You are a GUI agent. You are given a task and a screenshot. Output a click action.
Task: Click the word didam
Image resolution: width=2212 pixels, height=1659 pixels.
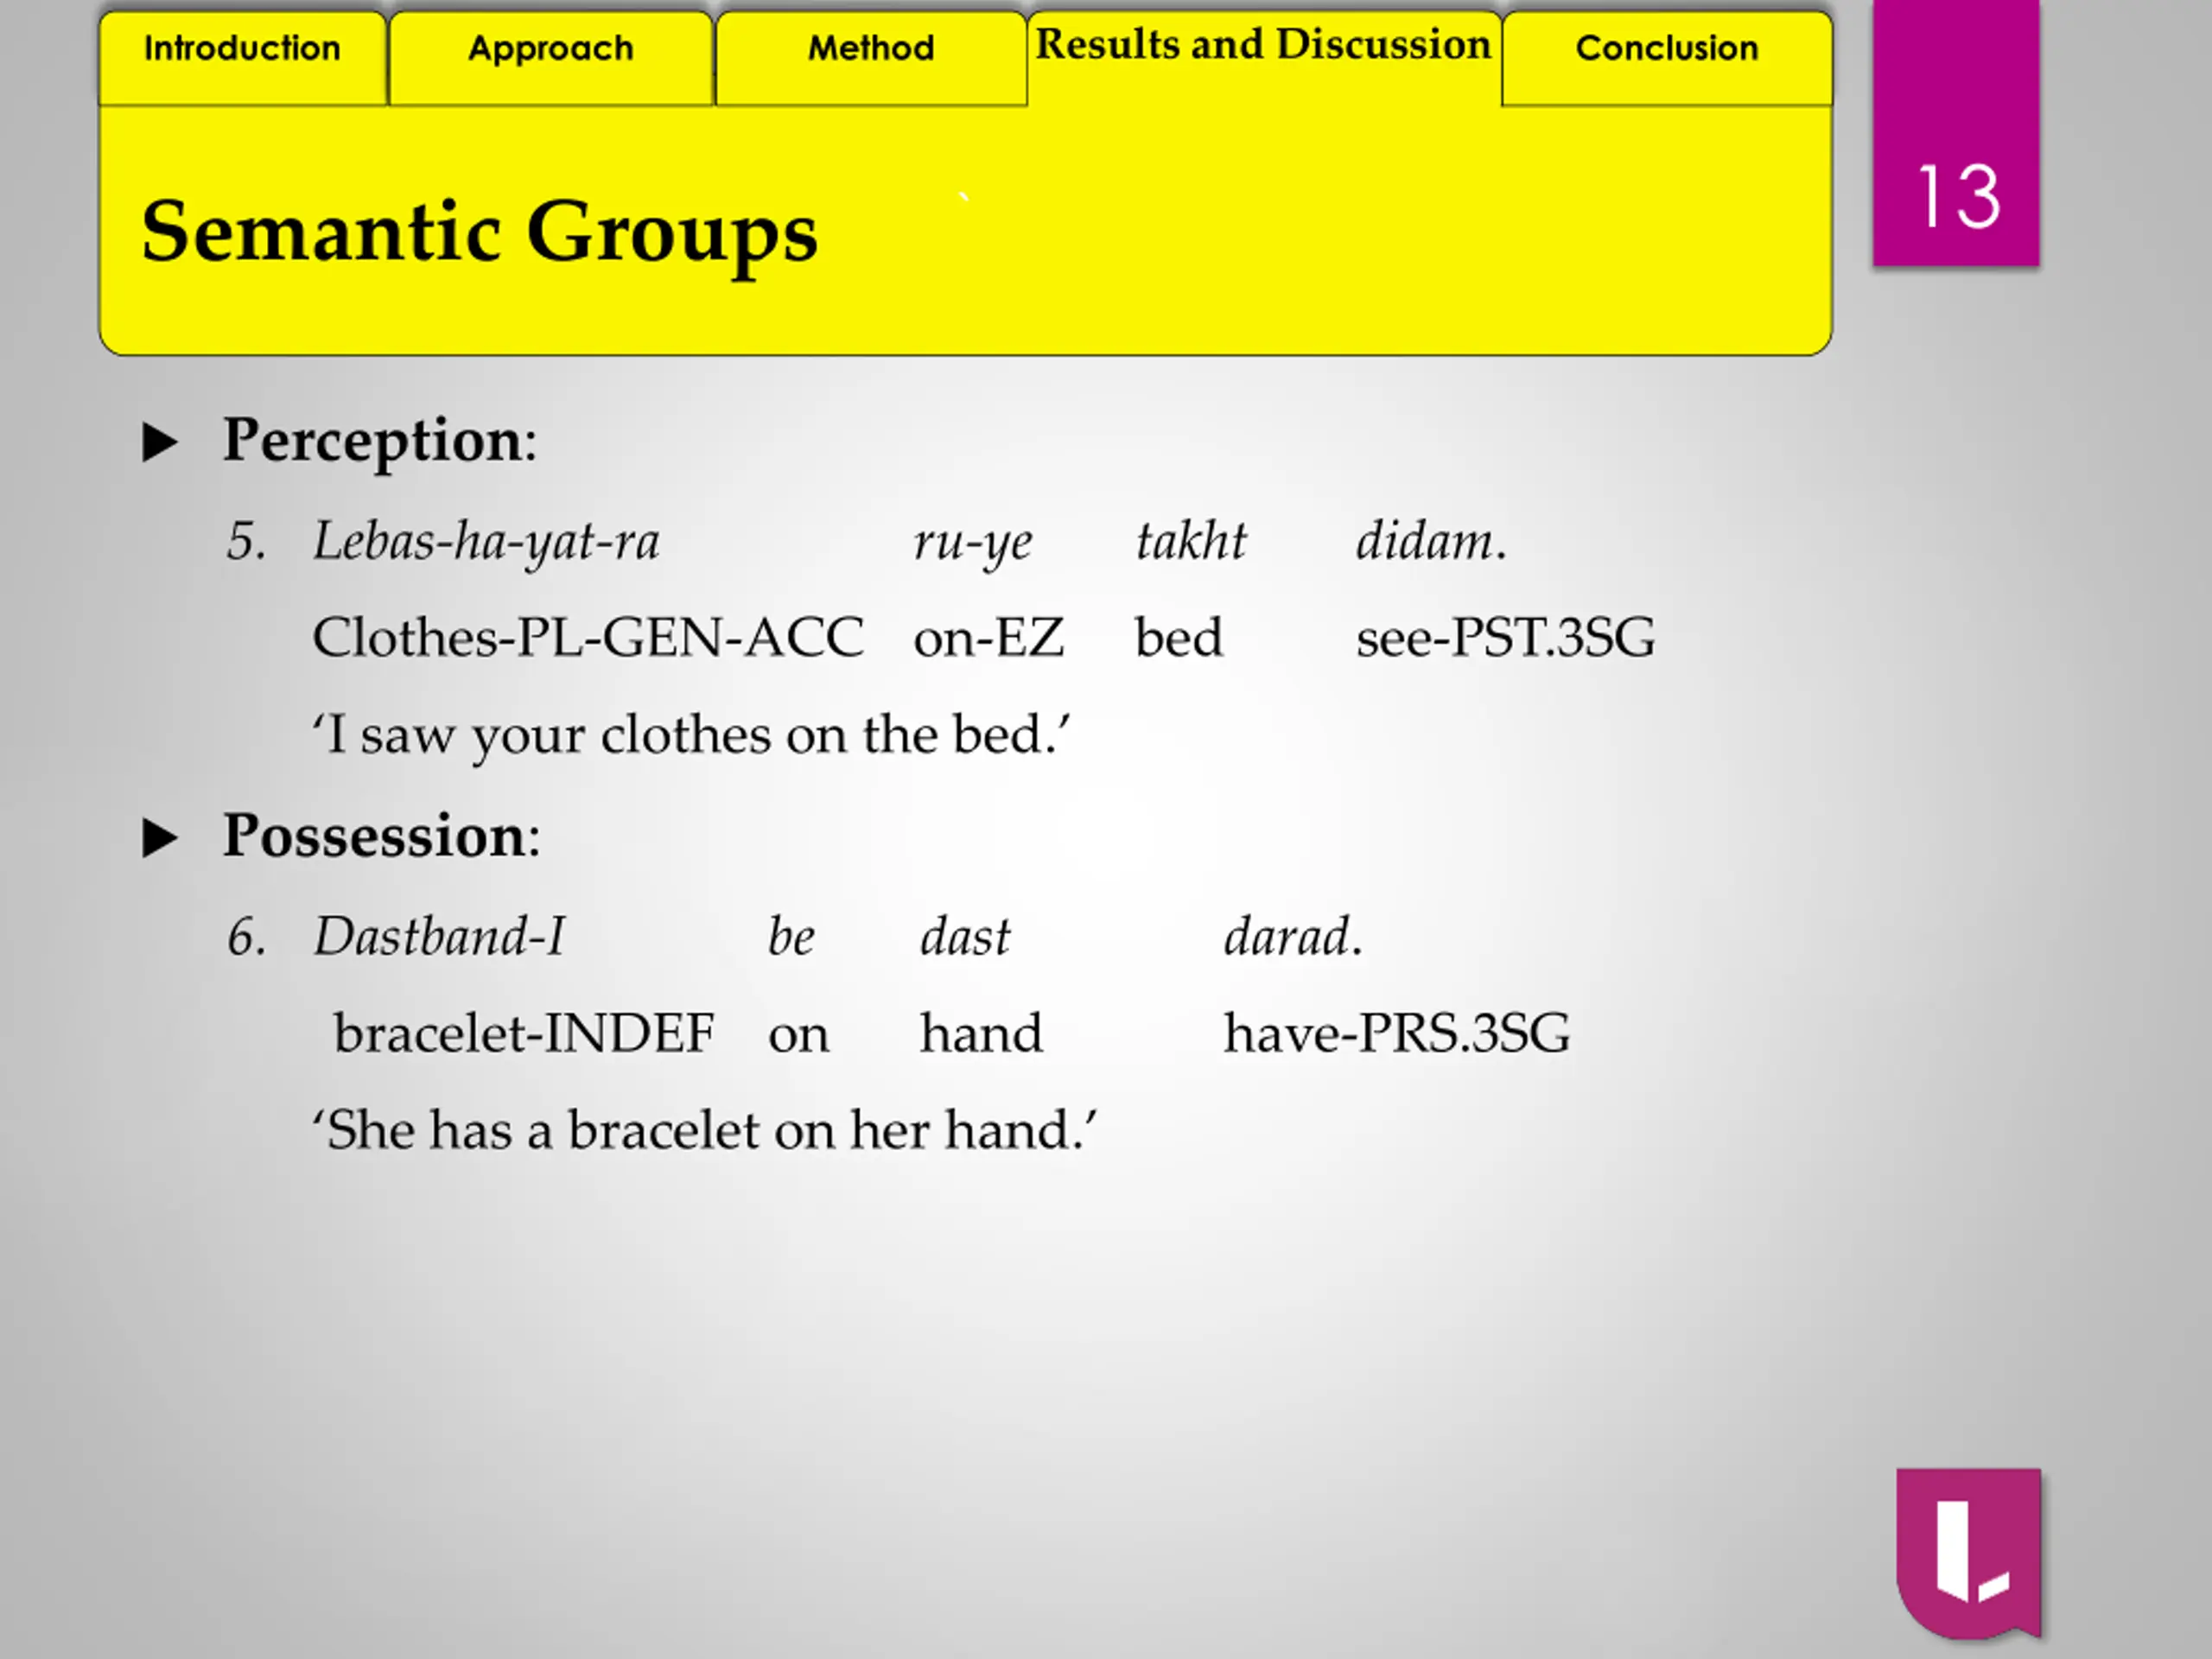click(1428, 542)
